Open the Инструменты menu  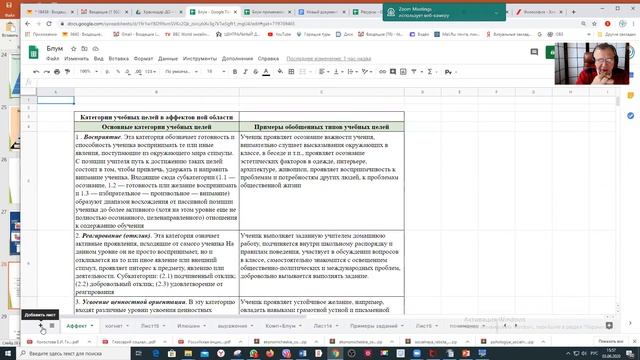(x=200, y=59)
